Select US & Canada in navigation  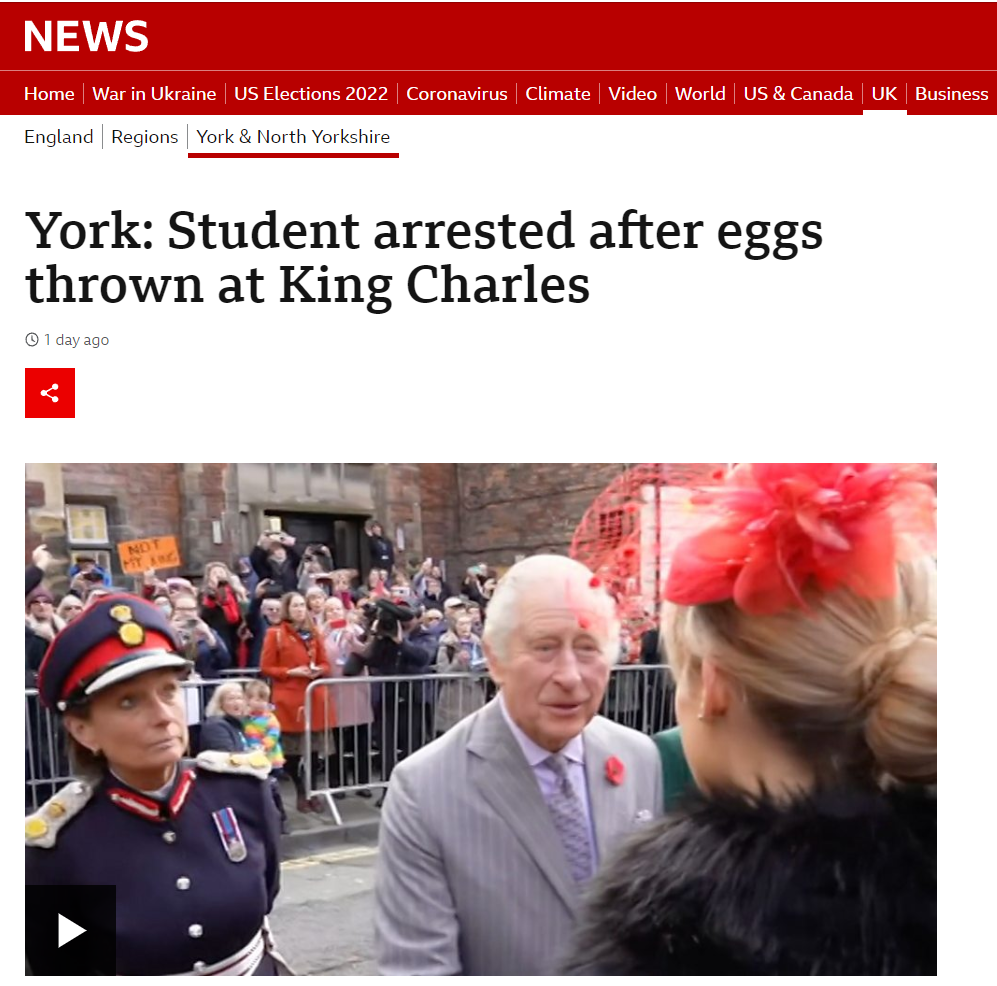pos(798,93)
